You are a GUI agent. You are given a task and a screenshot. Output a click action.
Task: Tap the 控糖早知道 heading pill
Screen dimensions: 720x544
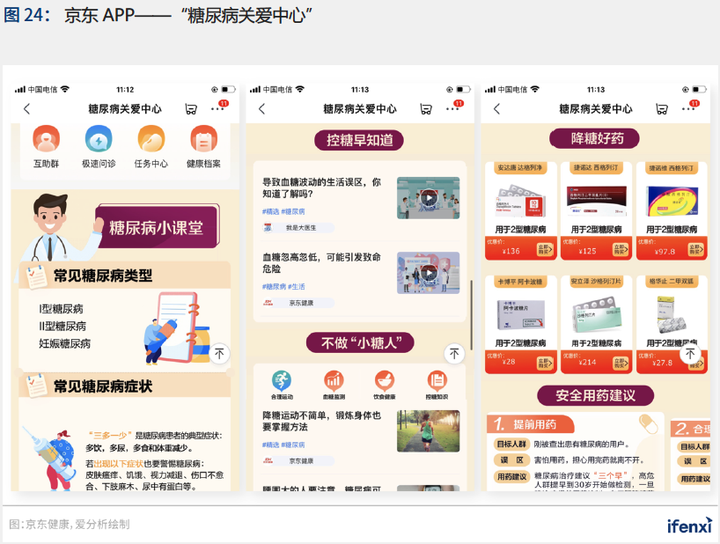[359, 140]
